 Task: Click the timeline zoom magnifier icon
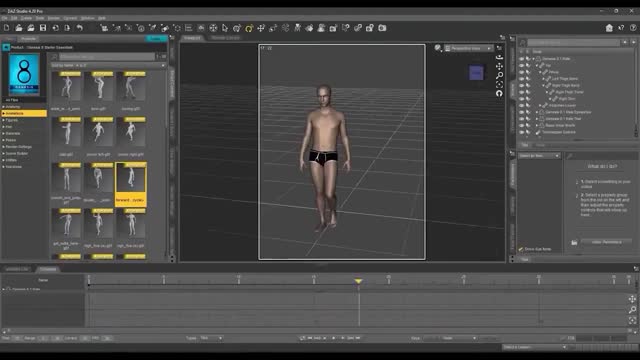pyautogui.click(x=632, y=309)
